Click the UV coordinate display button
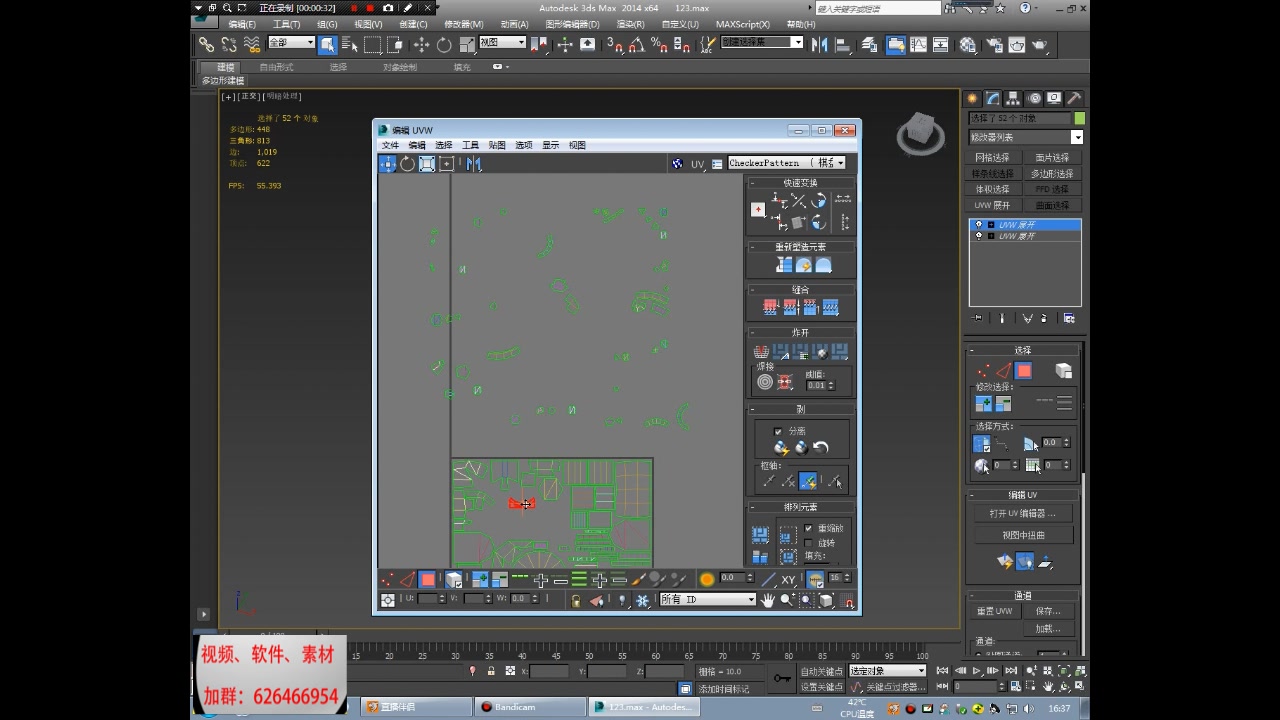The width and height of the screenshot is (1280, 720). tap(697, 164)
